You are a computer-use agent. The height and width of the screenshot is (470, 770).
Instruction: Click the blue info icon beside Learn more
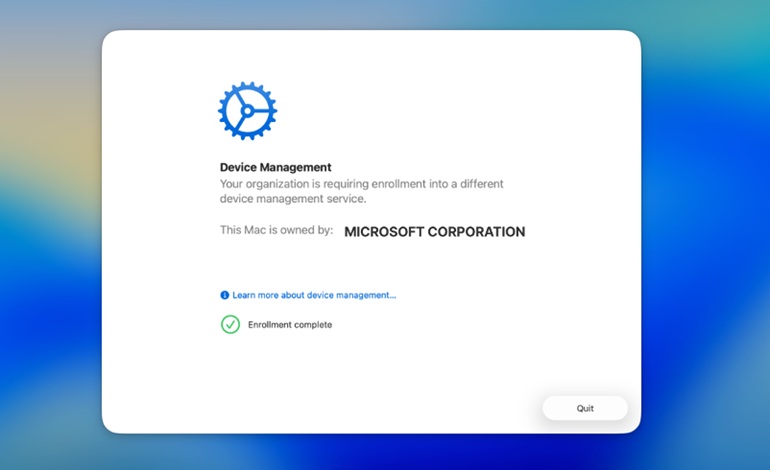224,295
